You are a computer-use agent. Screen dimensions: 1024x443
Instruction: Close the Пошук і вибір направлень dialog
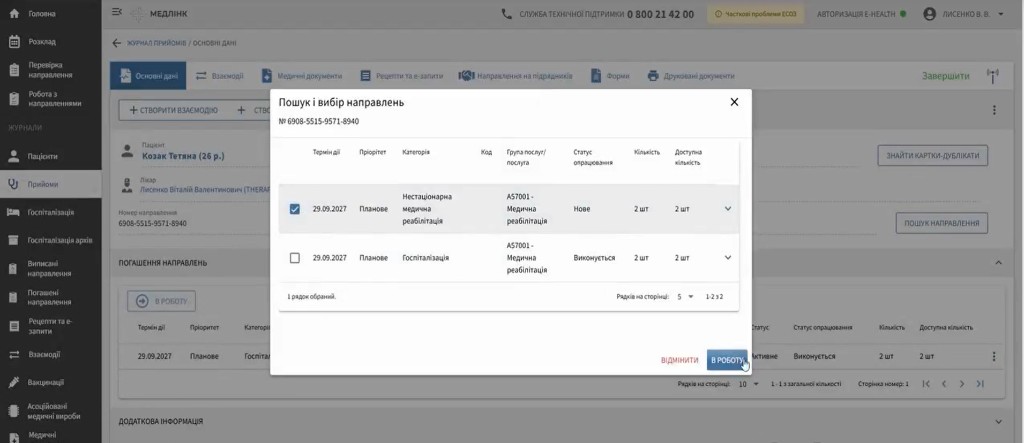(734, 102)
